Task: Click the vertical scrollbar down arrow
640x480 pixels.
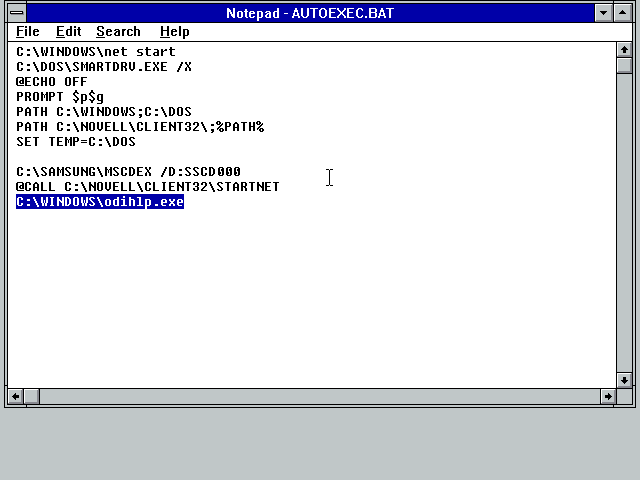Action: [624, 380]
